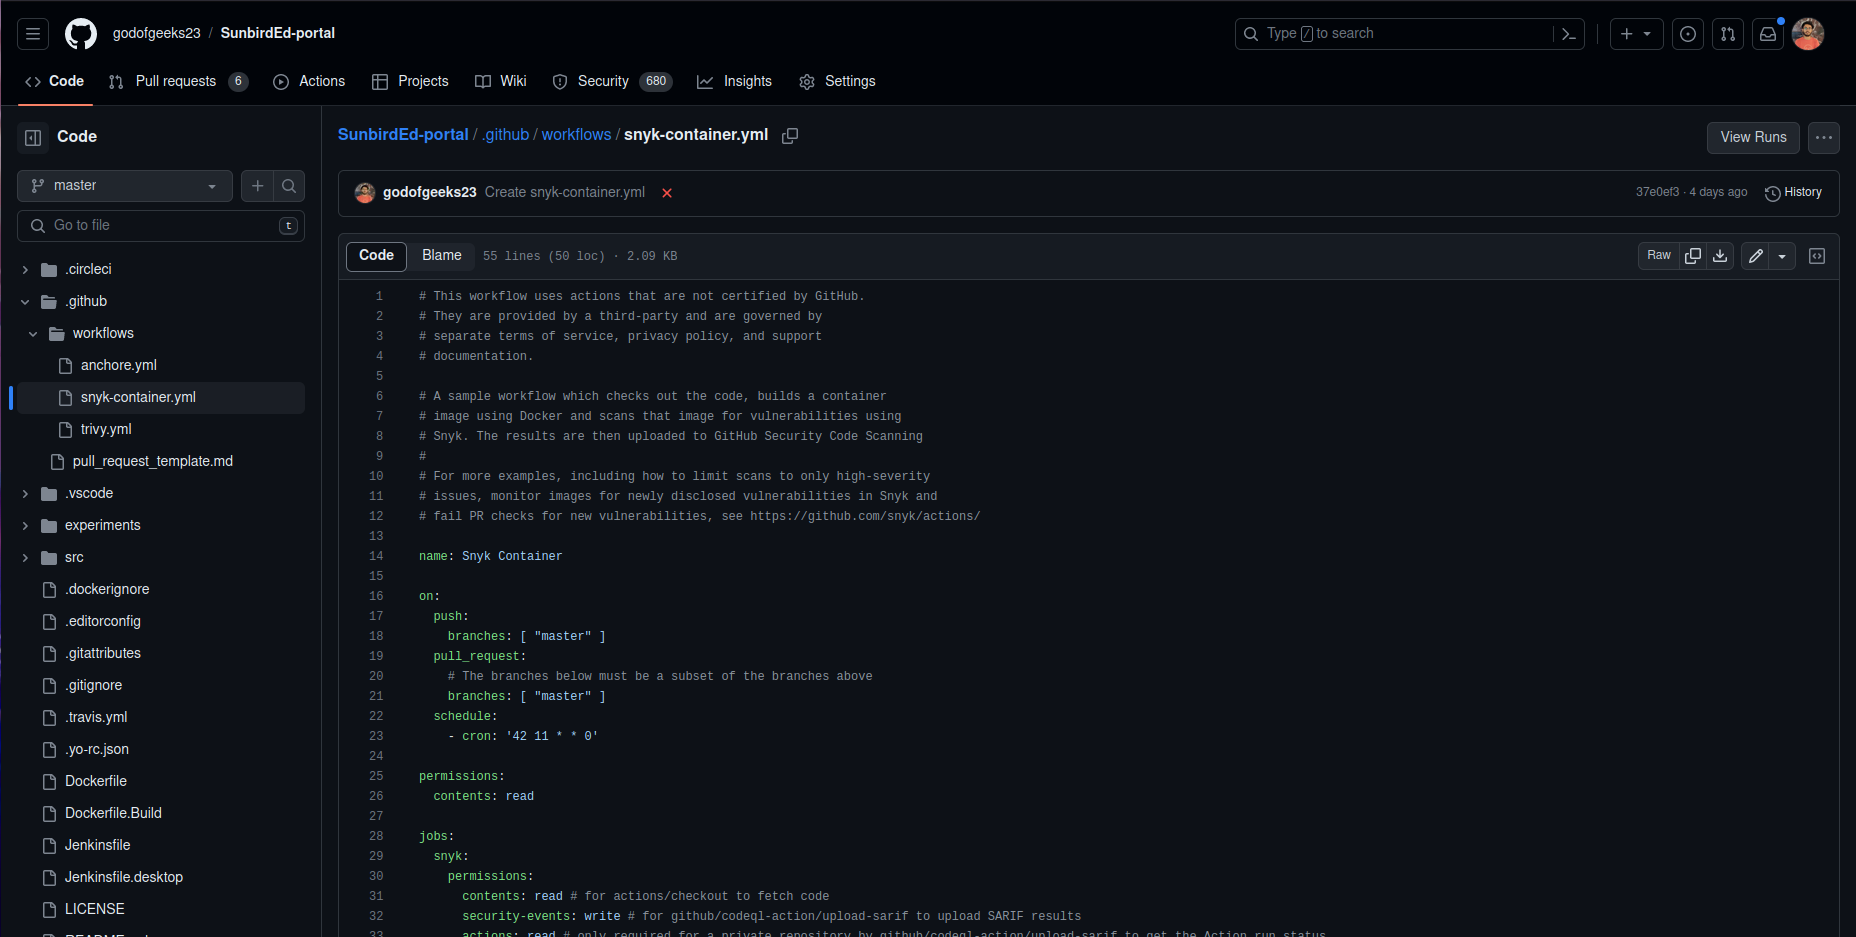Open pull requests from the top-right icon
The image size is (1856, 937).
[1728, 33]
